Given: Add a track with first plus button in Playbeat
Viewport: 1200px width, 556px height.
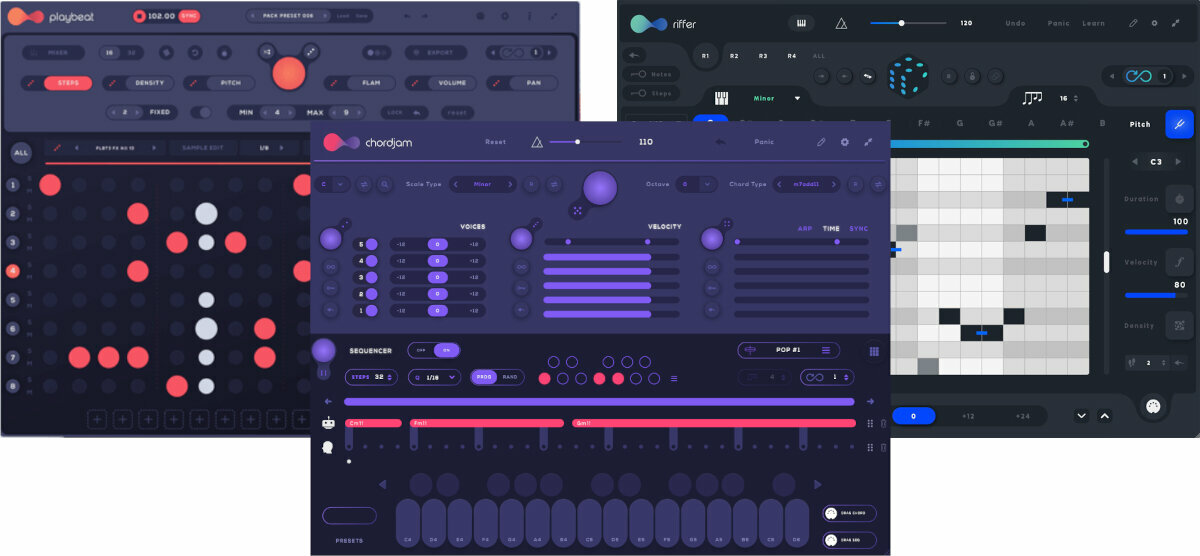Looking at the screenshot, I should [96, 419].
